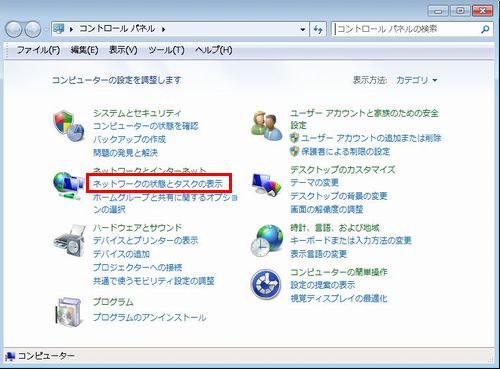Open the Network and Internet globe icon
The height and width of the screenshot is (369, 500).
68,185
